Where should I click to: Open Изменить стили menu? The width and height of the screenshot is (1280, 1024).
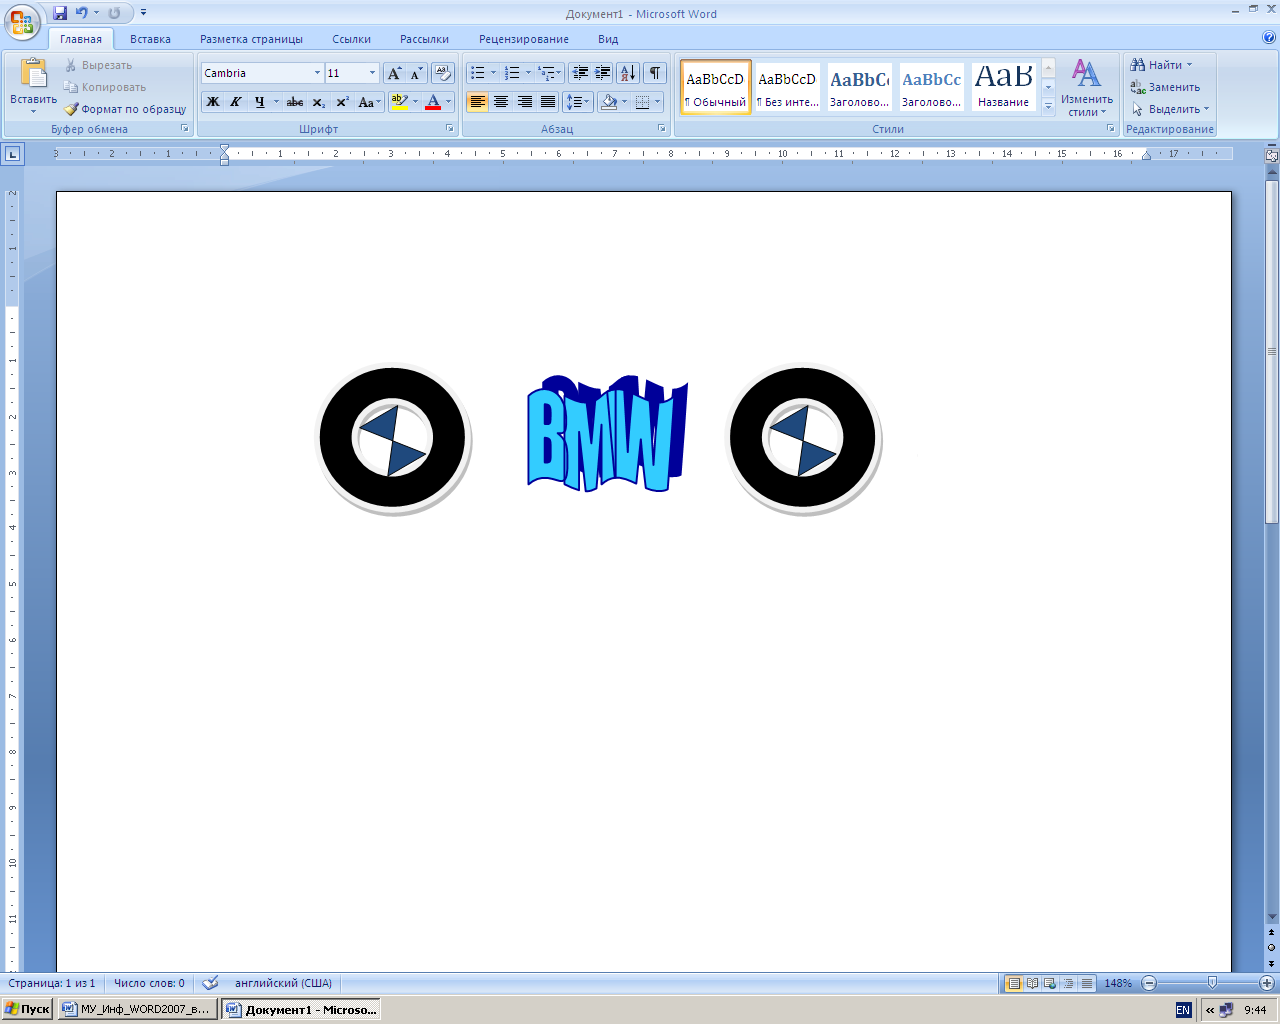pos(1087,88)
